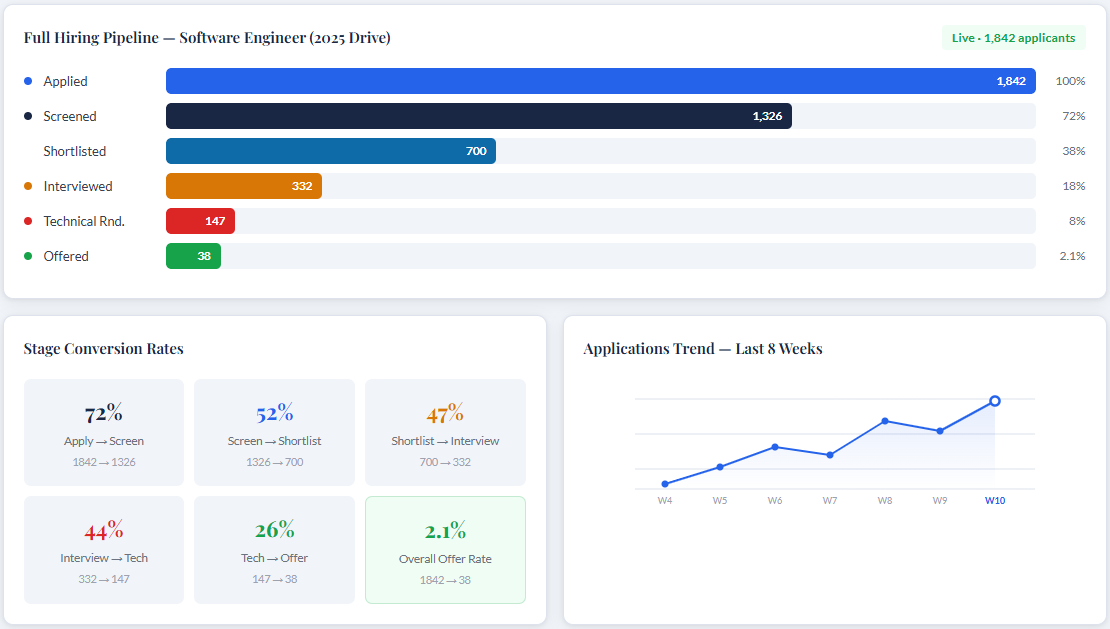Expand the Tech → Offer conversion card
This screenshot has height=629, width=1110.
(274, 550)
